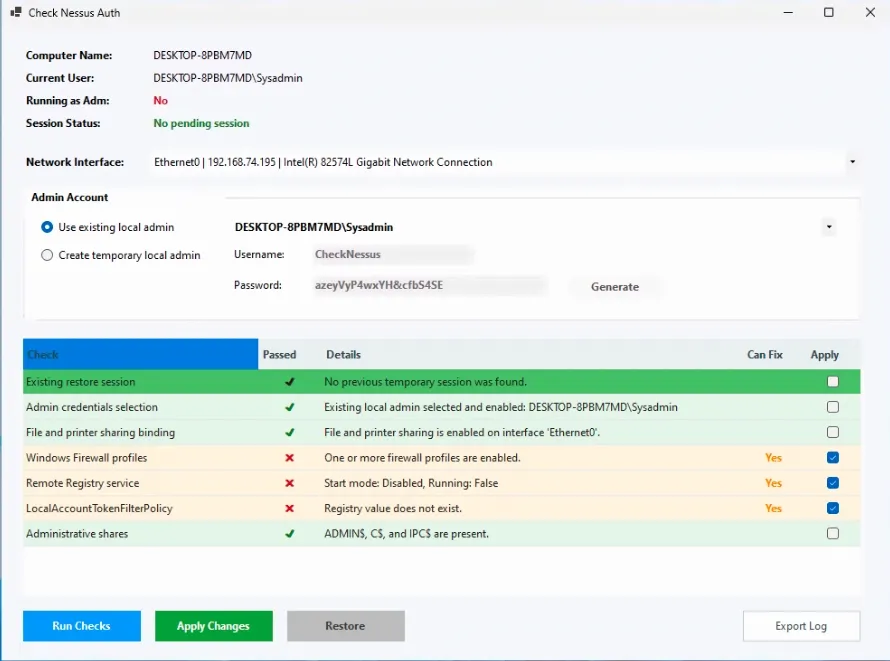Click 'One or more firewall profiles are enabled.'

422,457
